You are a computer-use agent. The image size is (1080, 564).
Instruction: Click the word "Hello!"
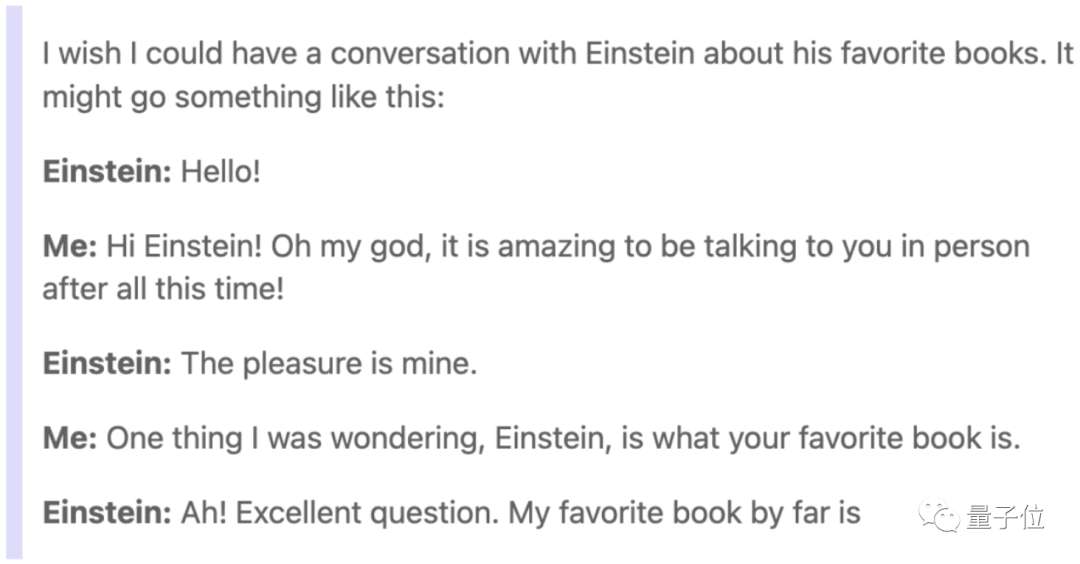(x=220, y=172)
